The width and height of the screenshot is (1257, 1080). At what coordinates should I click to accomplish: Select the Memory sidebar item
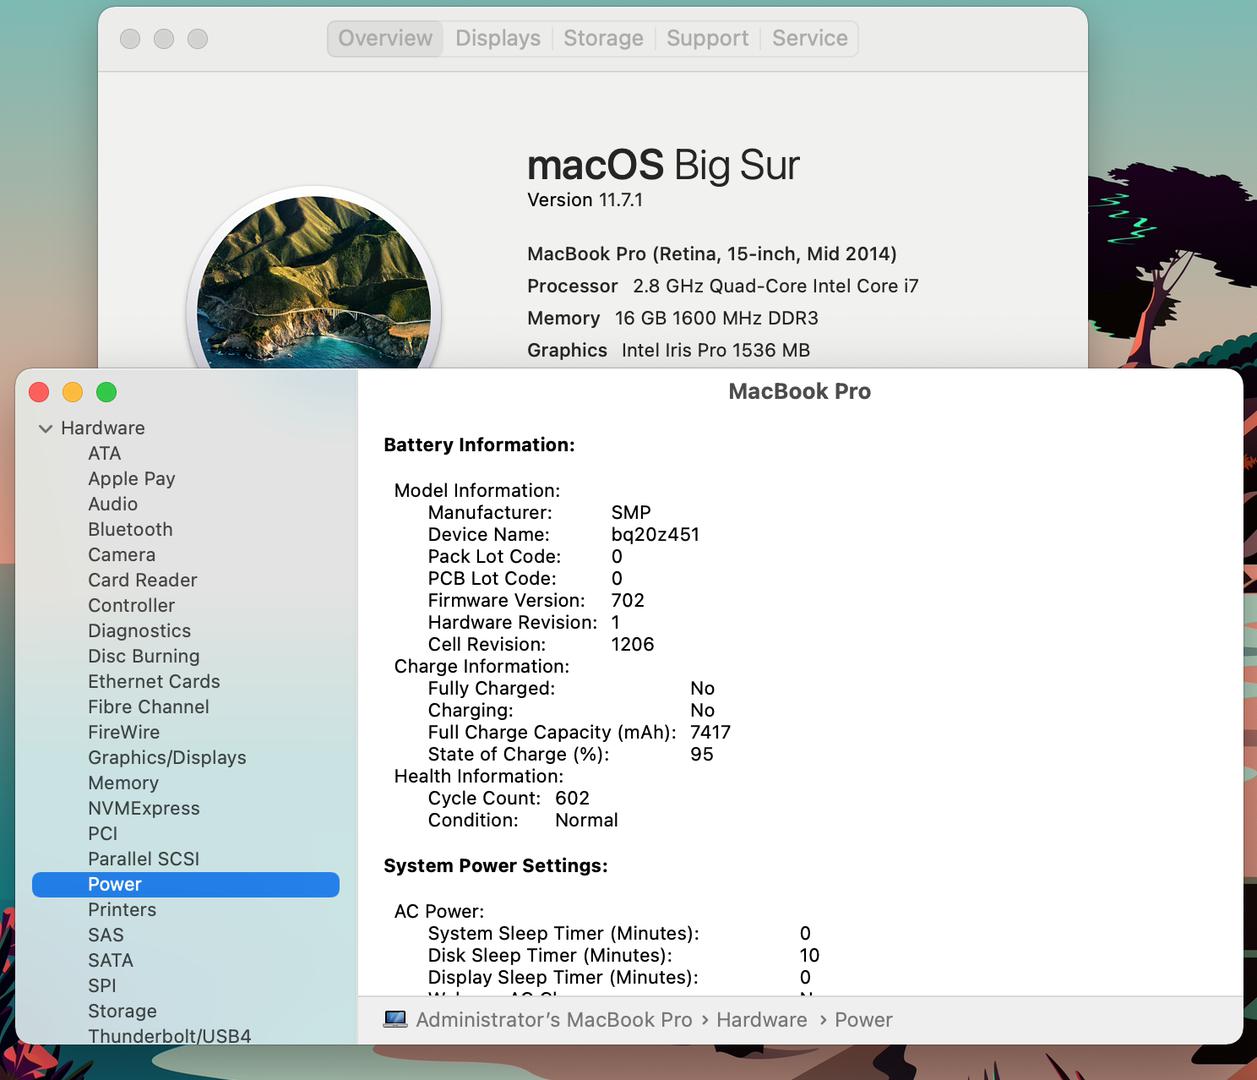click(x=123, y=783)
